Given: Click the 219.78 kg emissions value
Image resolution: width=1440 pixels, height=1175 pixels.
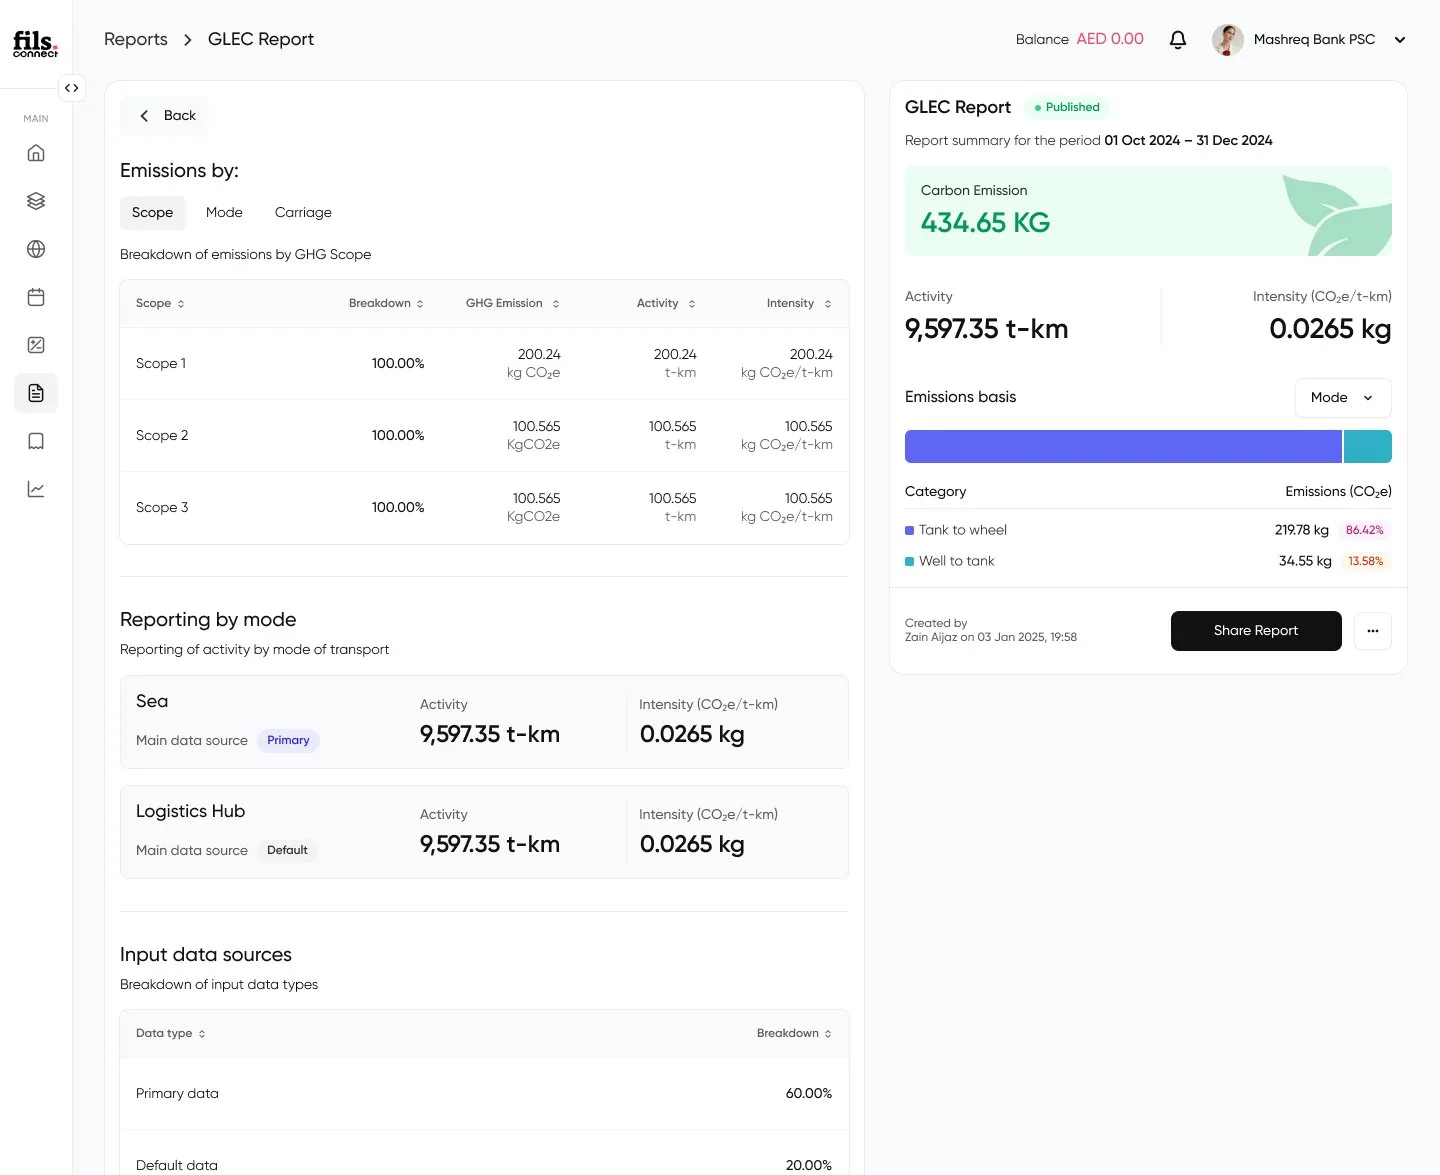Looking at the screenshot, I should pyautogui.click(x=1302, y=530).
